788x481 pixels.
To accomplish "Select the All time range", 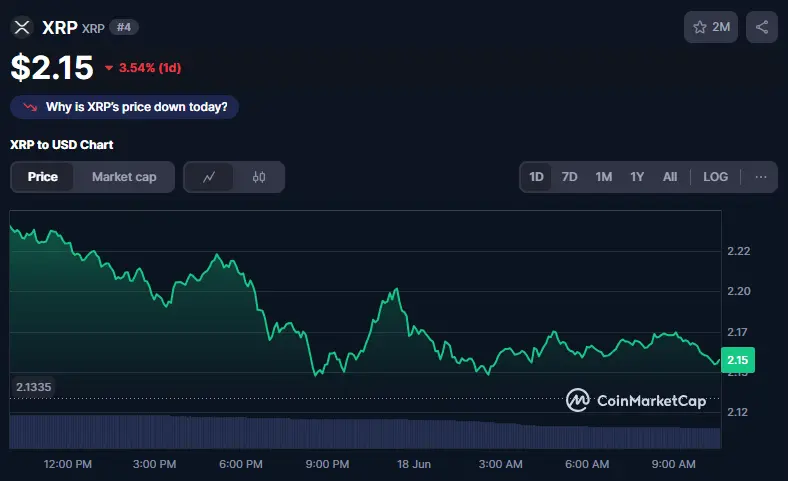I will [670, 177].
